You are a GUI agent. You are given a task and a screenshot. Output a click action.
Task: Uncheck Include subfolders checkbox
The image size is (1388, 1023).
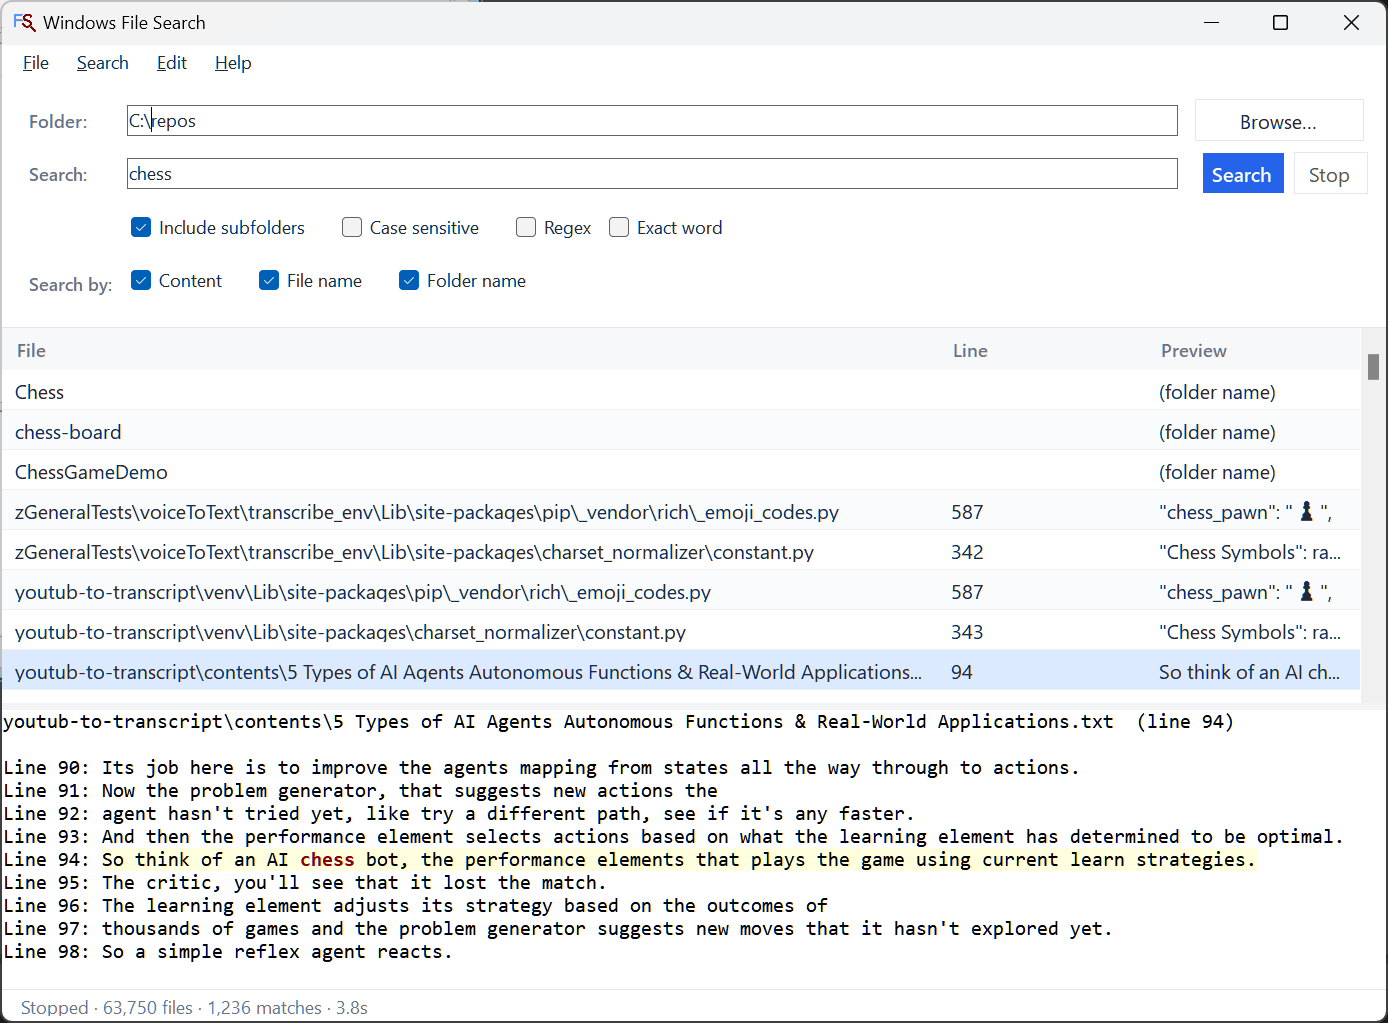pos(141,228)
